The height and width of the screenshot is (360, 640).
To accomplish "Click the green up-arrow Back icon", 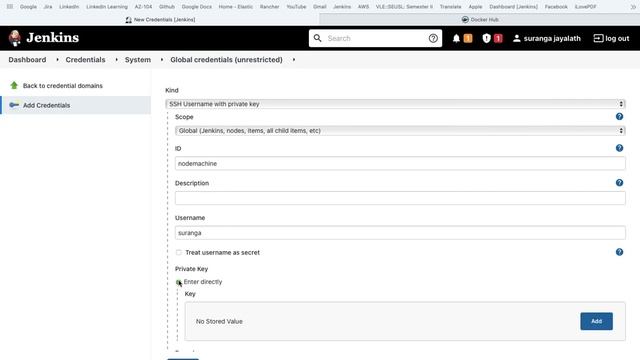I will point(14,85).
